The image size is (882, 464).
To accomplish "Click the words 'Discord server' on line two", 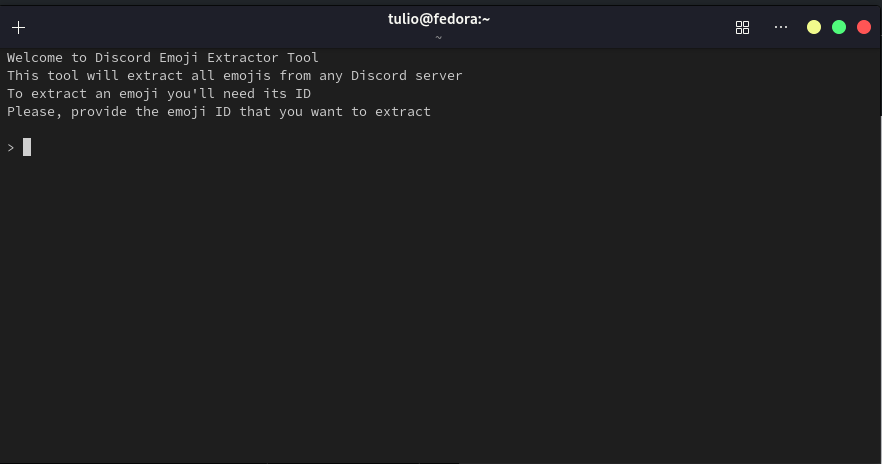I will (407, 75).
